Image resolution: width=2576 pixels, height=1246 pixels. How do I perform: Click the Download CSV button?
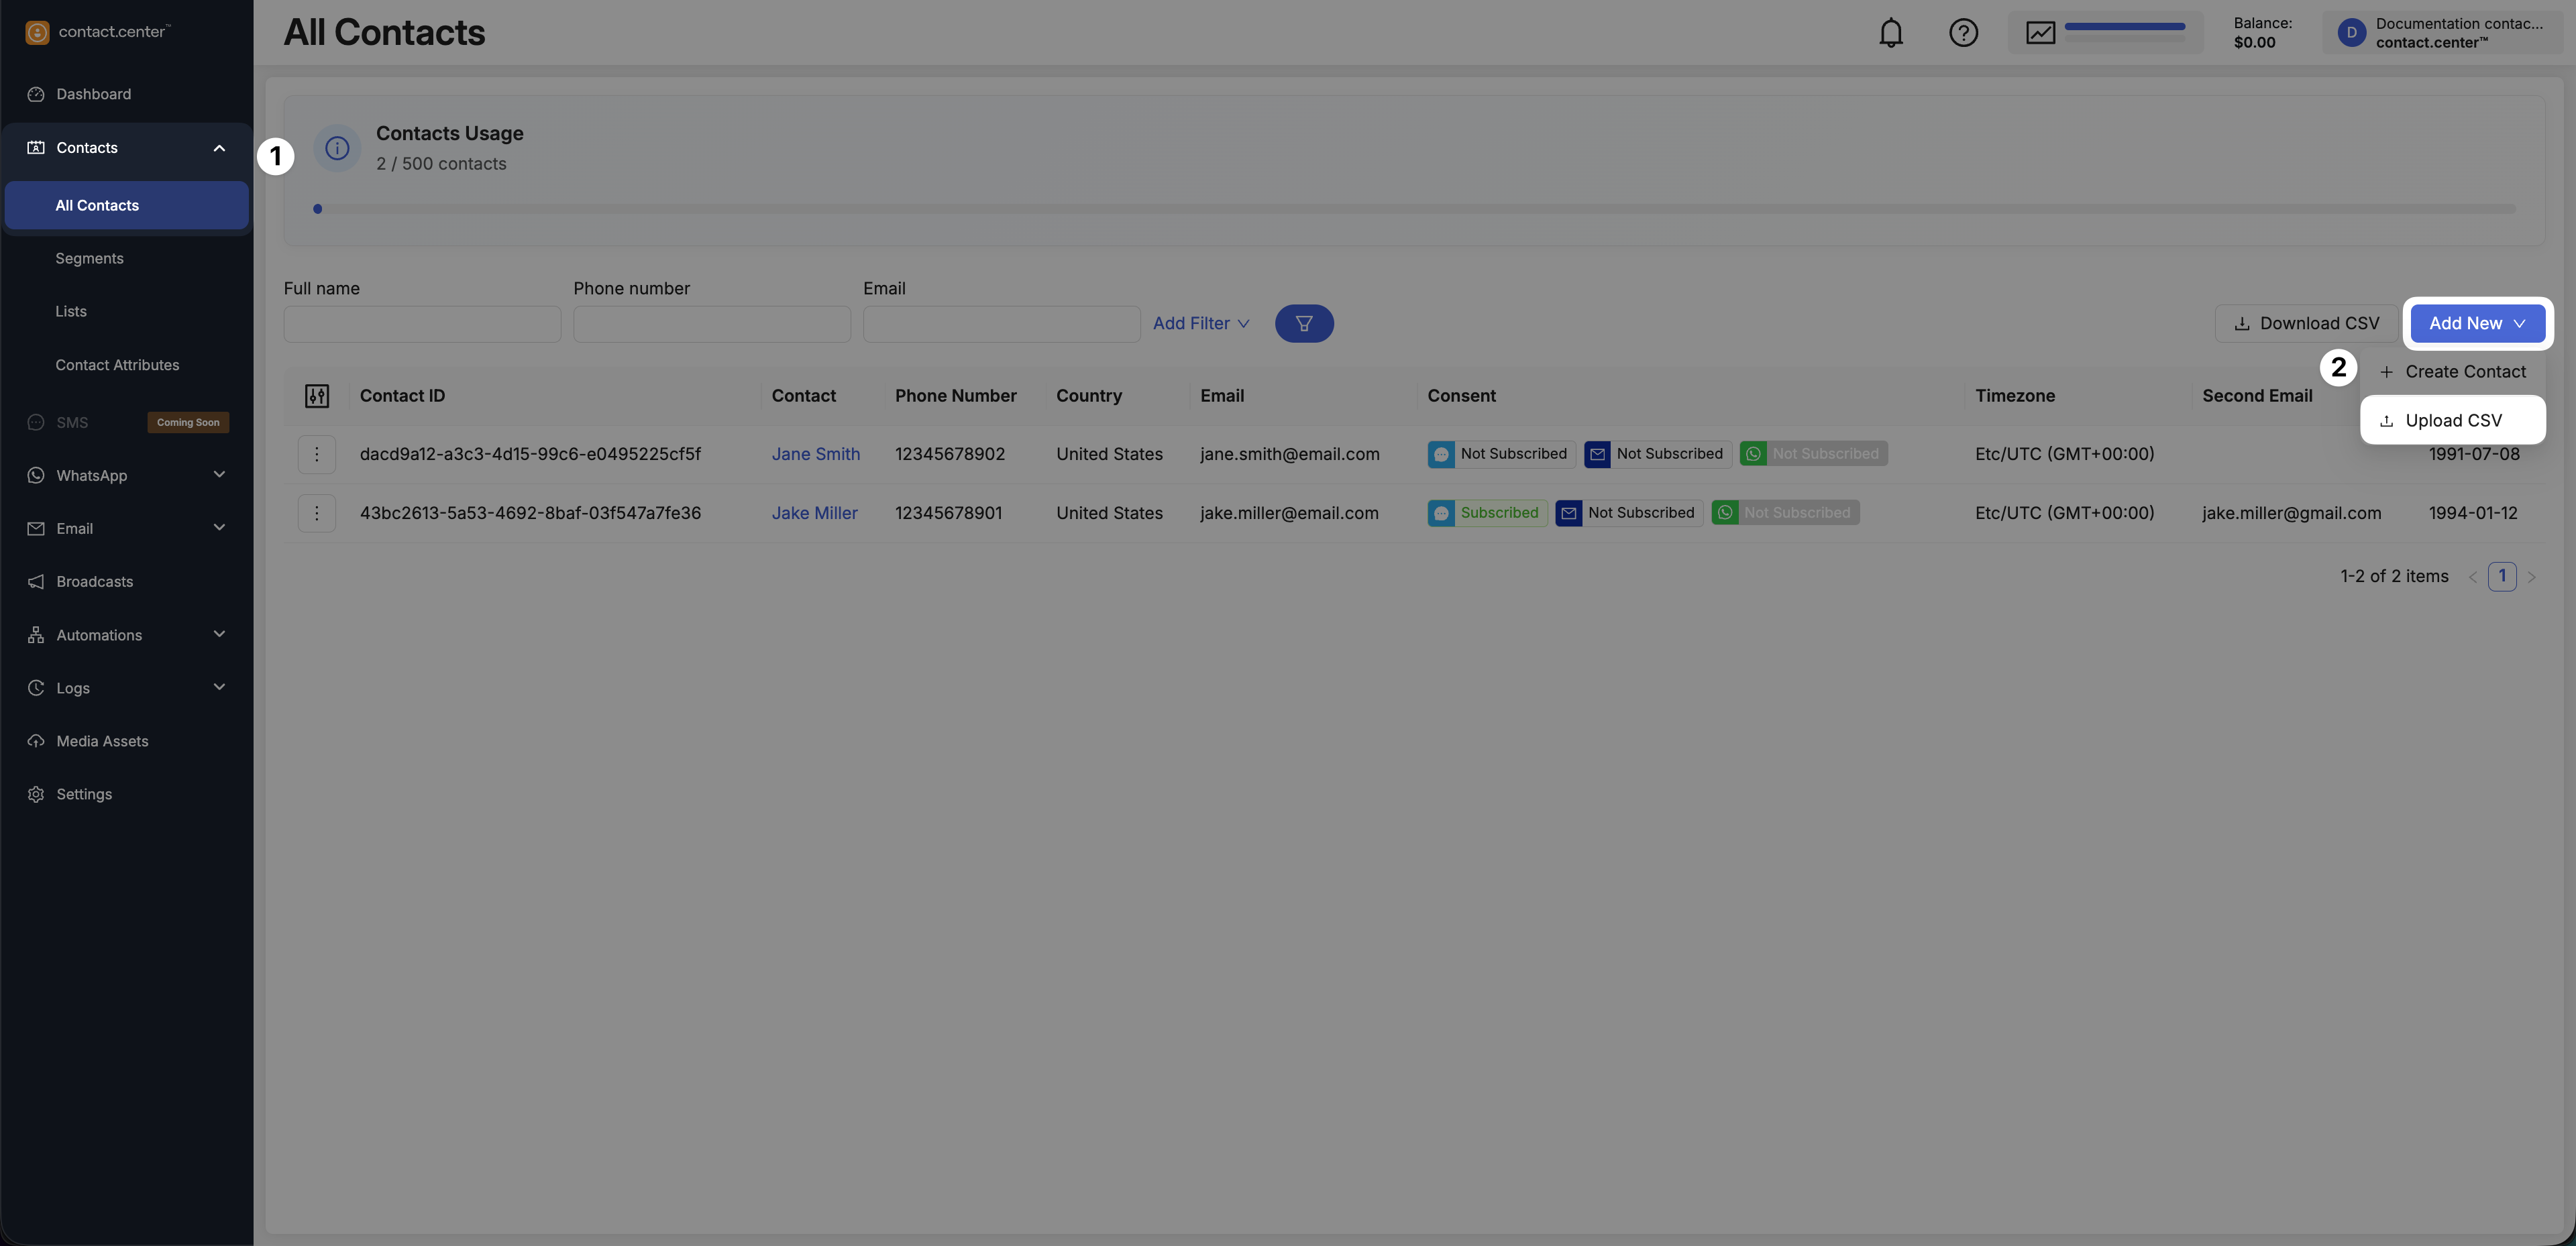2306,324
